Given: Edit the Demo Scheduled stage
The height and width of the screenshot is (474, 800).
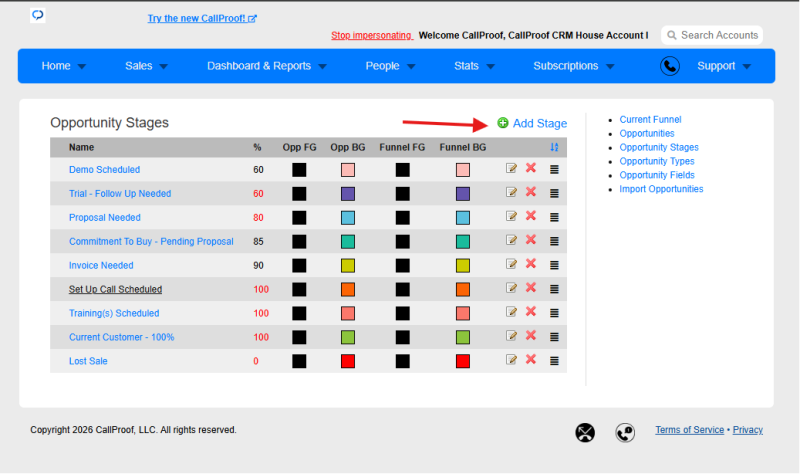Looking at the screenshot, I should (x=511, y=168).
